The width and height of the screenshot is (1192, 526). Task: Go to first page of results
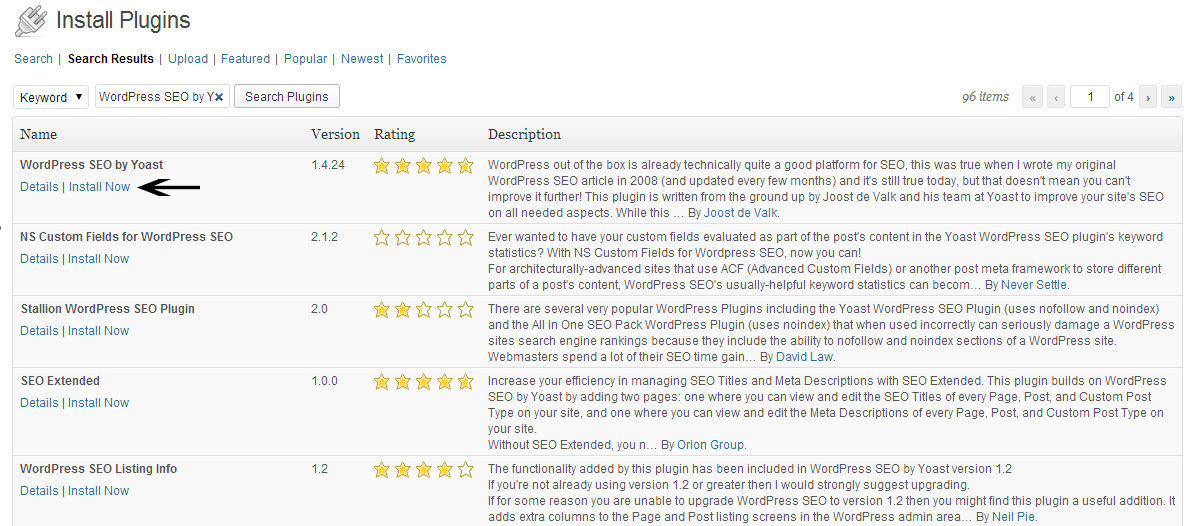pos(1032,97)
